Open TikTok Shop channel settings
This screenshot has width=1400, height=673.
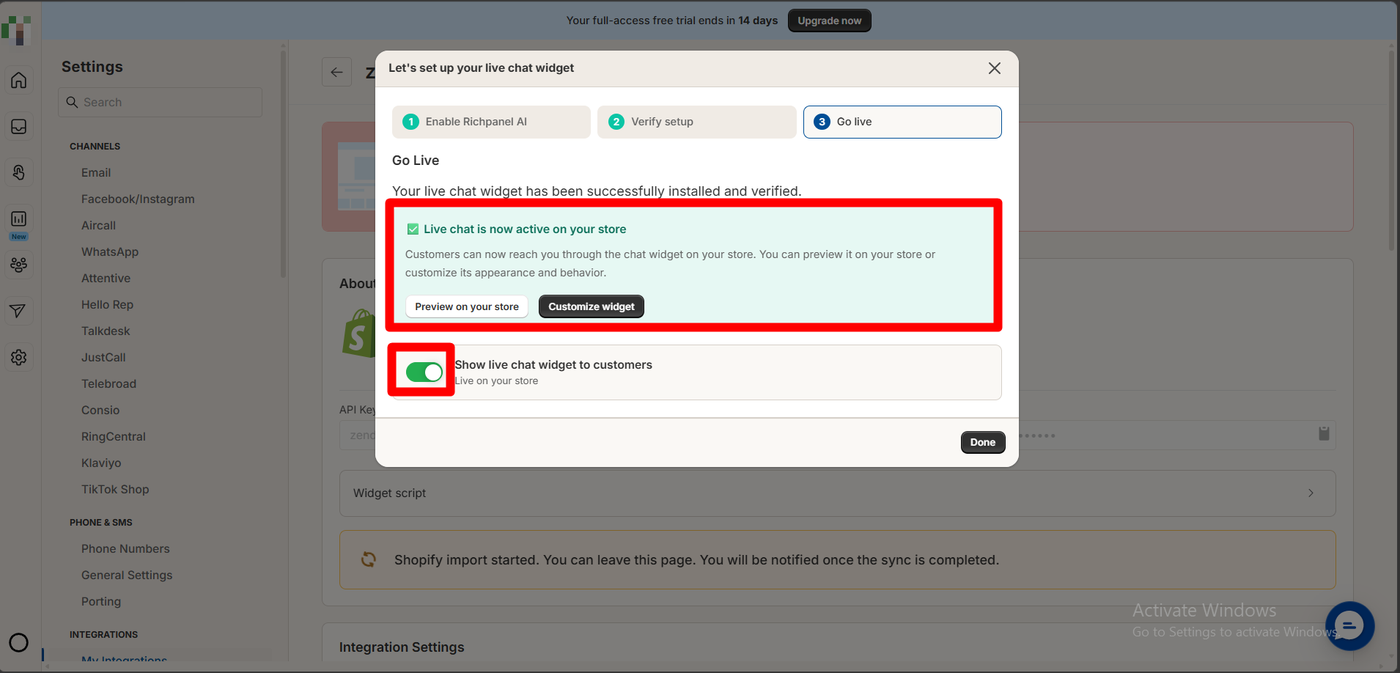pyautogui.click(x=115, y=490)
